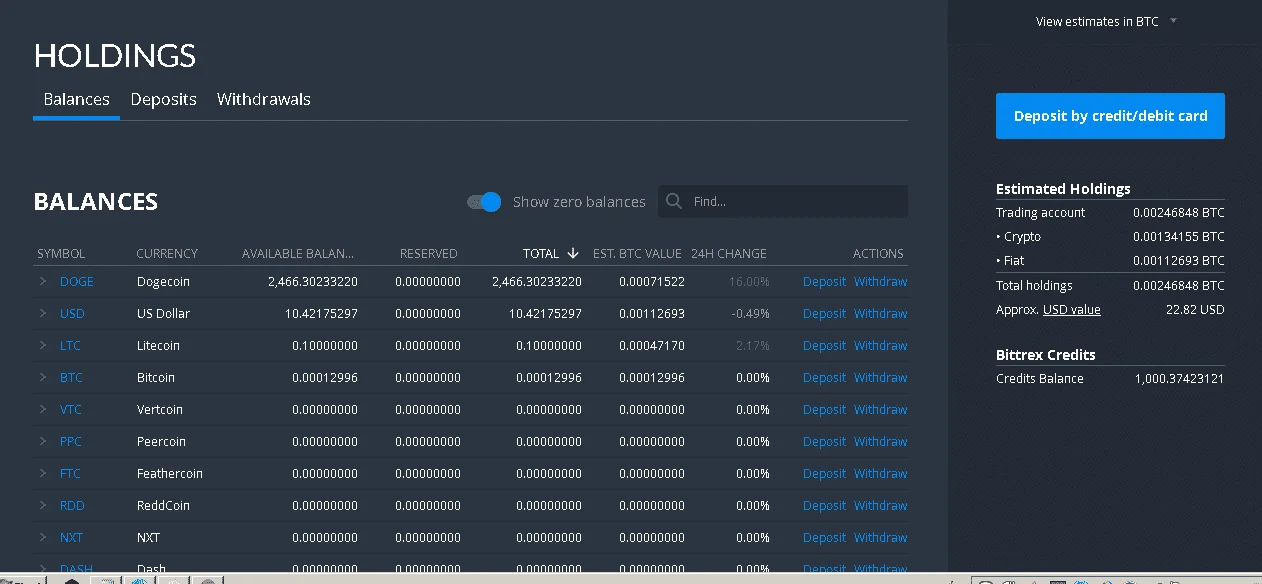Click the sort arrow beside TOTAL header
1262x584 pixels.
click(573, 253)
